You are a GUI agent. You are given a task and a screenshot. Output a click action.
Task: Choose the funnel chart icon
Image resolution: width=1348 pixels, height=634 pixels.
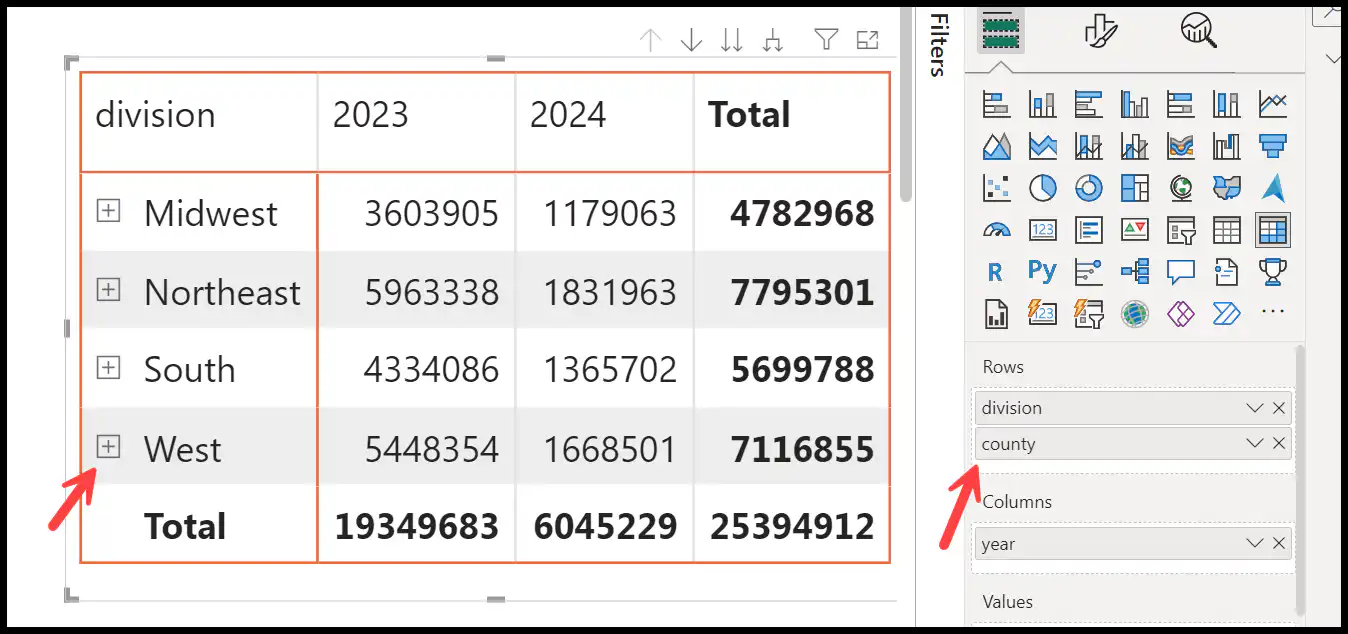click(1273, 146)
